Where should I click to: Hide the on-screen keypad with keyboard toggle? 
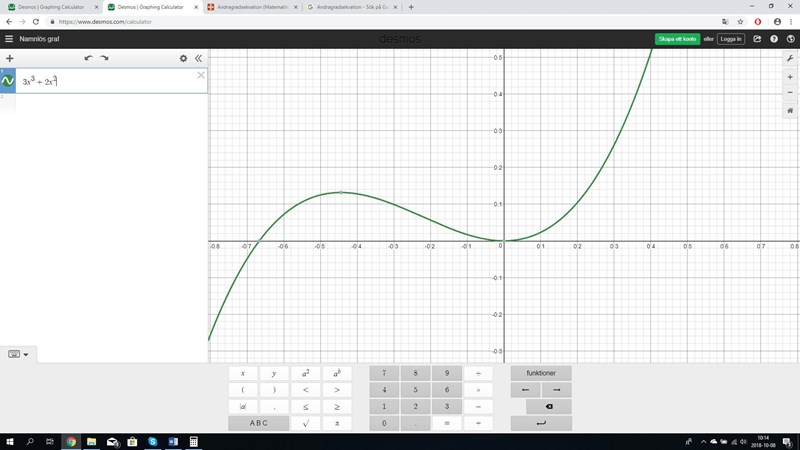18,354
